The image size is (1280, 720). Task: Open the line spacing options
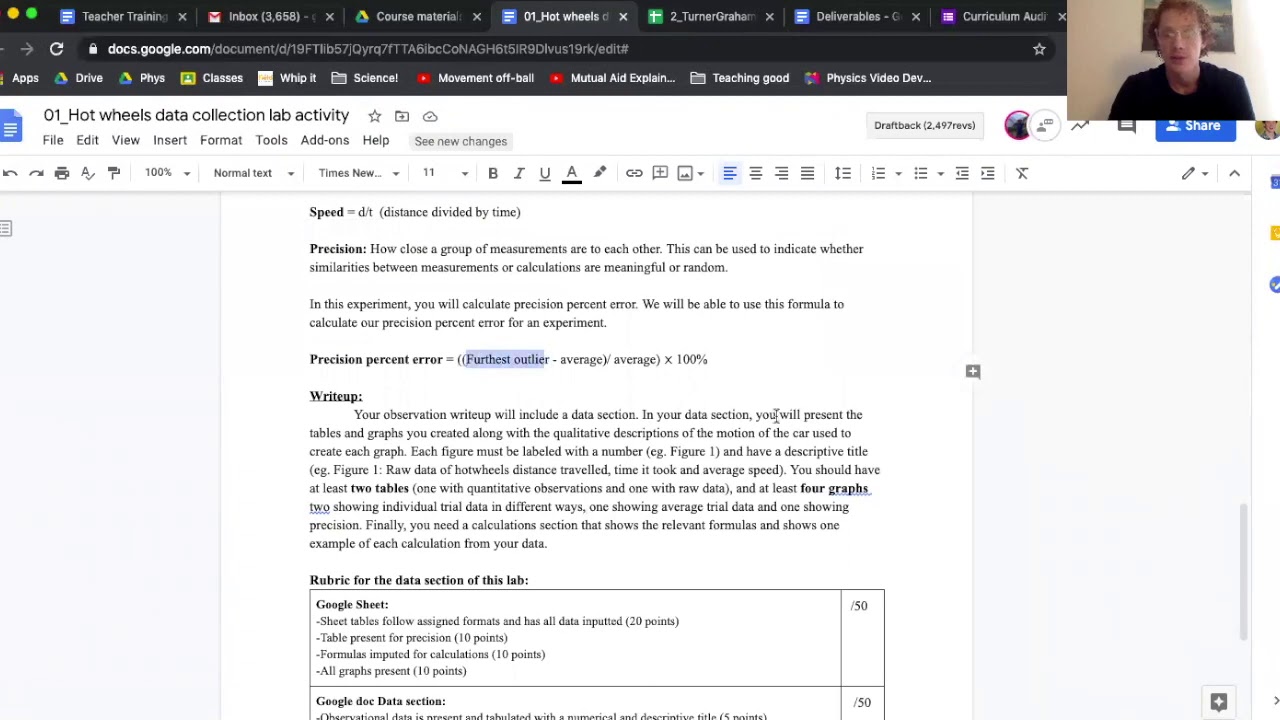[x=843, y=173]
